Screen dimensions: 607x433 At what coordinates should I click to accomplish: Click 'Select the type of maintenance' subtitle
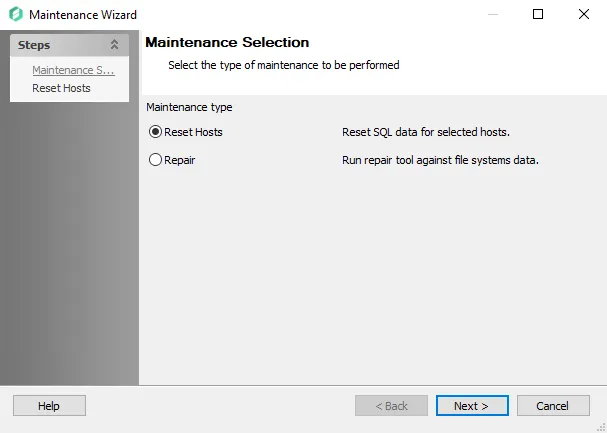(x=283, y=65)
